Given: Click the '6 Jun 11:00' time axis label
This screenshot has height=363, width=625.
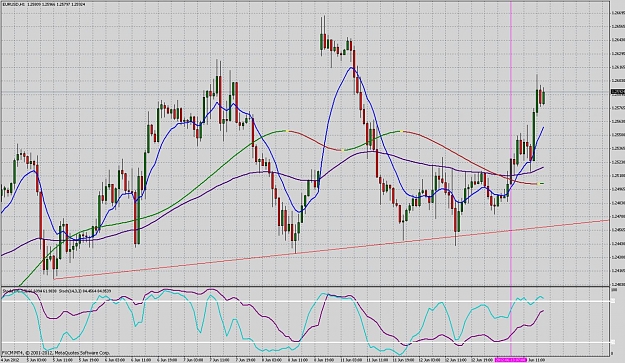Looking at the screenshot, I should (141, 360).
